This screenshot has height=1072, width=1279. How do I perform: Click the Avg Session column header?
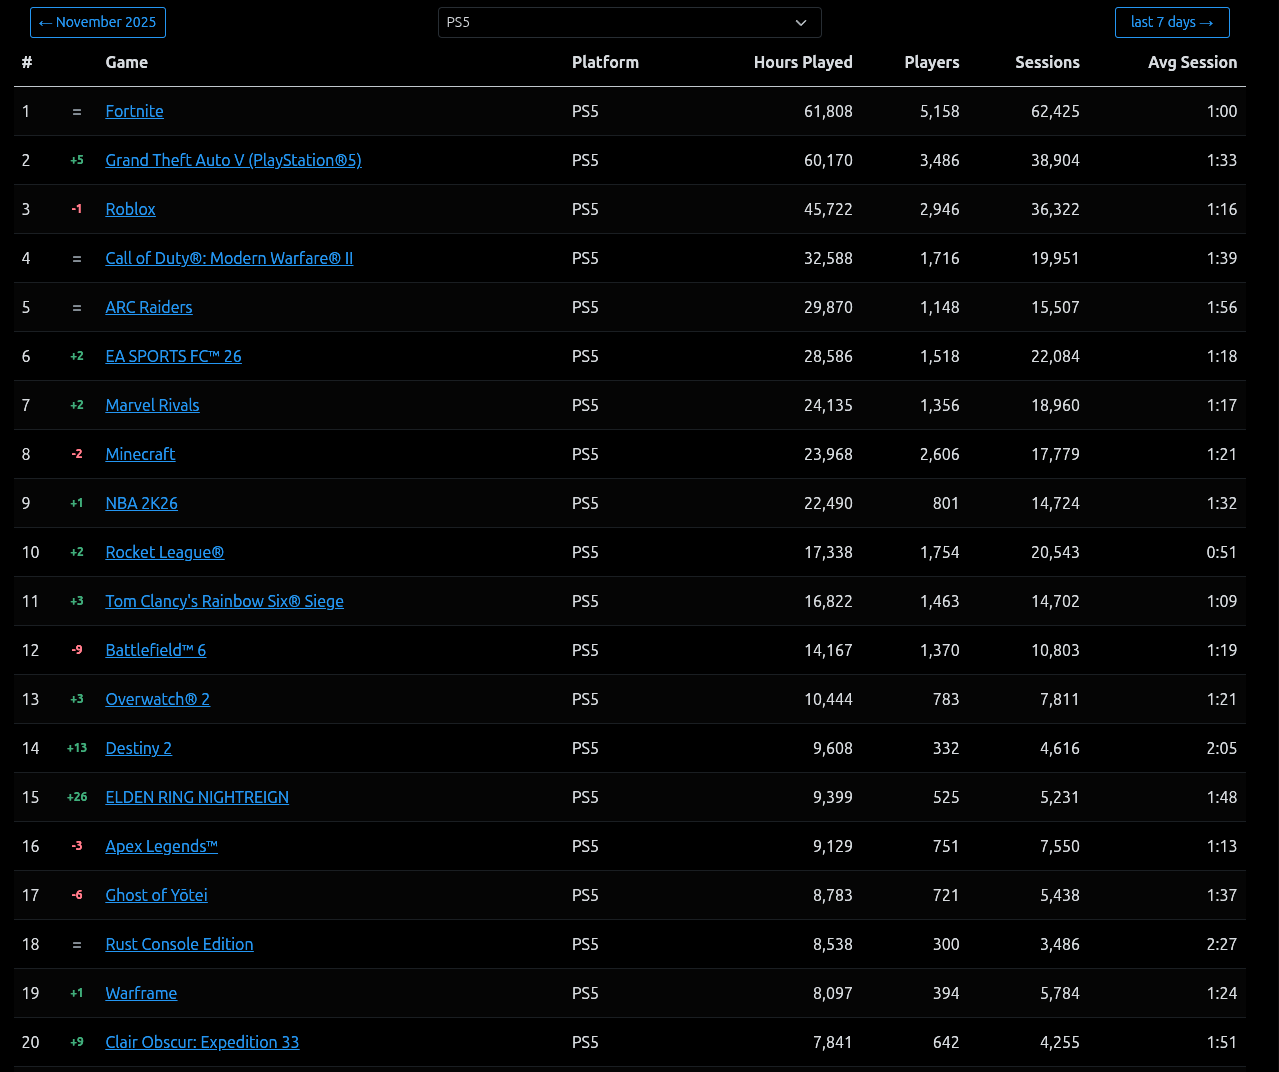(1192, 62)
